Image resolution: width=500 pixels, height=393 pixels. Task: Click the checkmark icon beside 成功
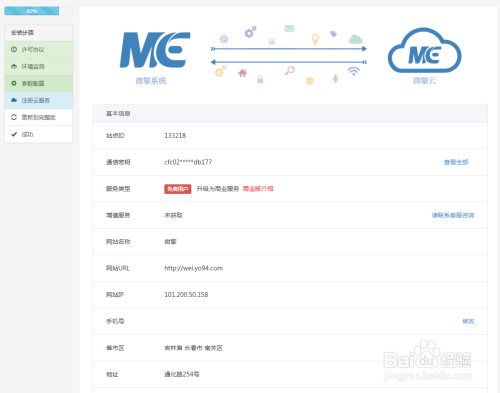tap(14, 134)
